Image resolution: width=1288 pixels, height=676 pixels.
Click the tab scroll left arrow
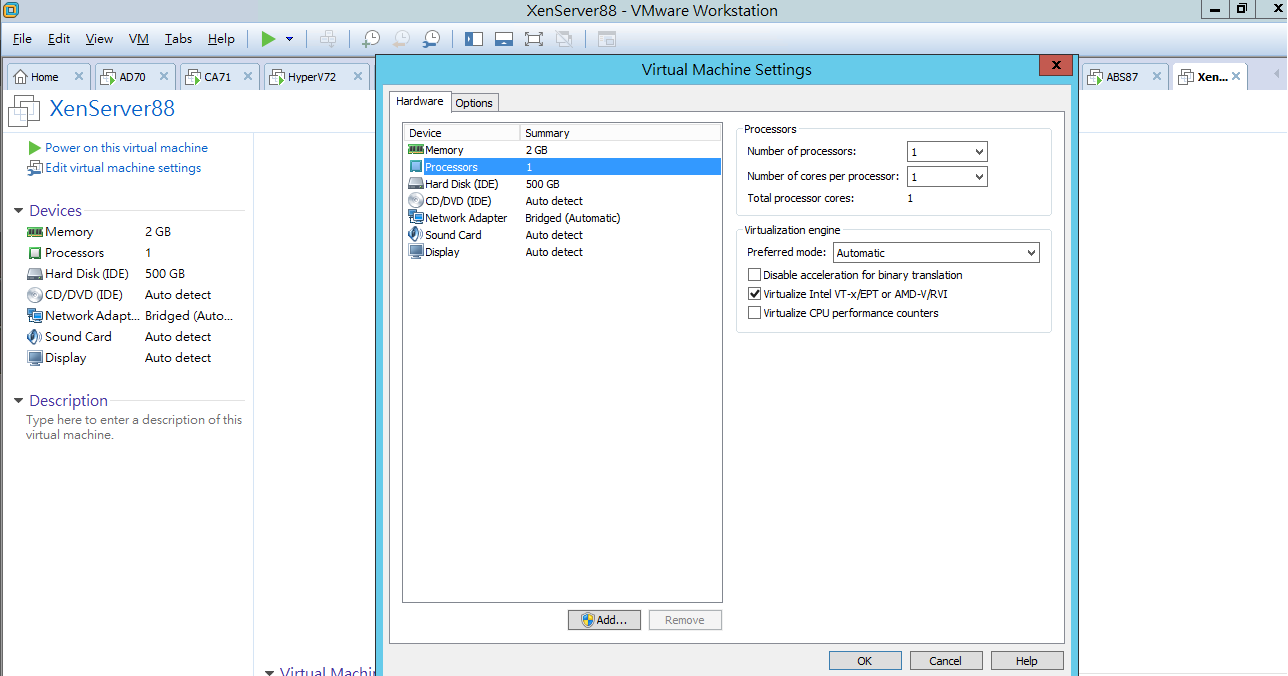[x=1277, y=75]
